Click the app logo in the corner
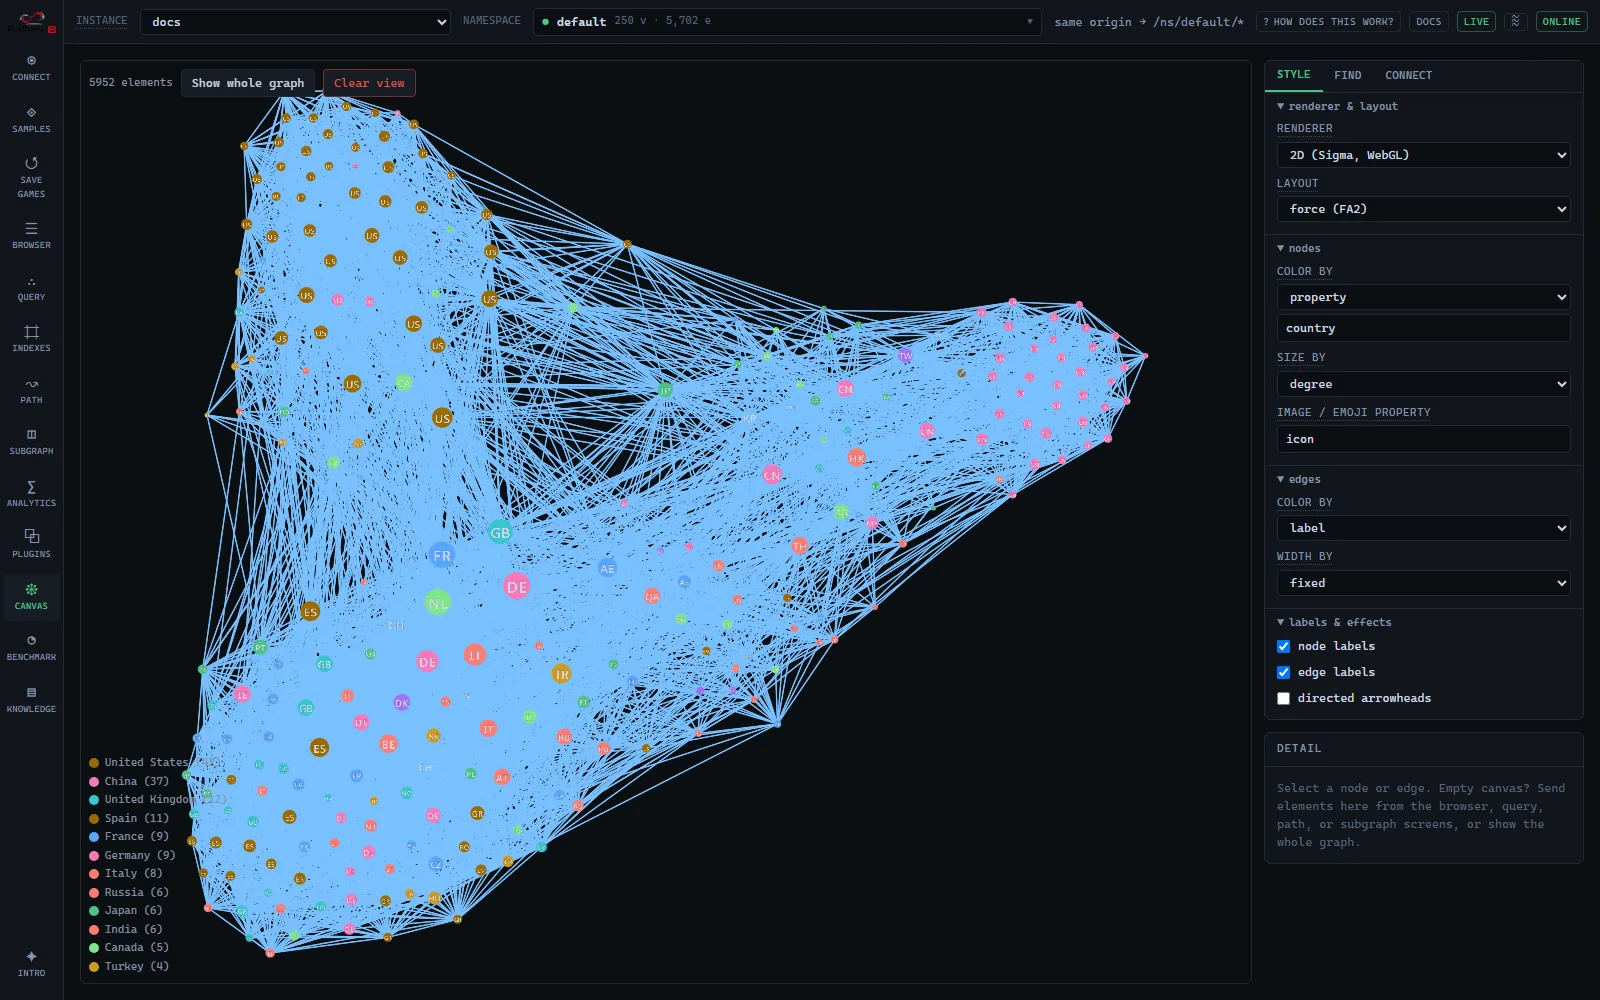 32,21
